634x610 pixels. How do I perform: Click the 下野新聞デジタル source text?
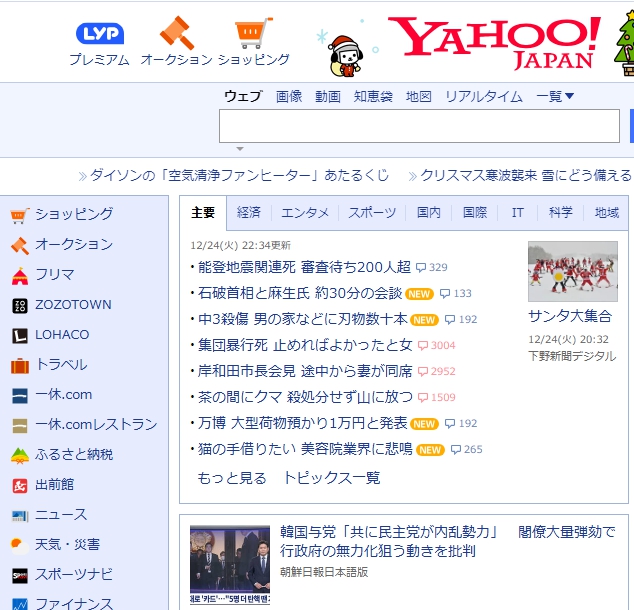pos(572,356)
